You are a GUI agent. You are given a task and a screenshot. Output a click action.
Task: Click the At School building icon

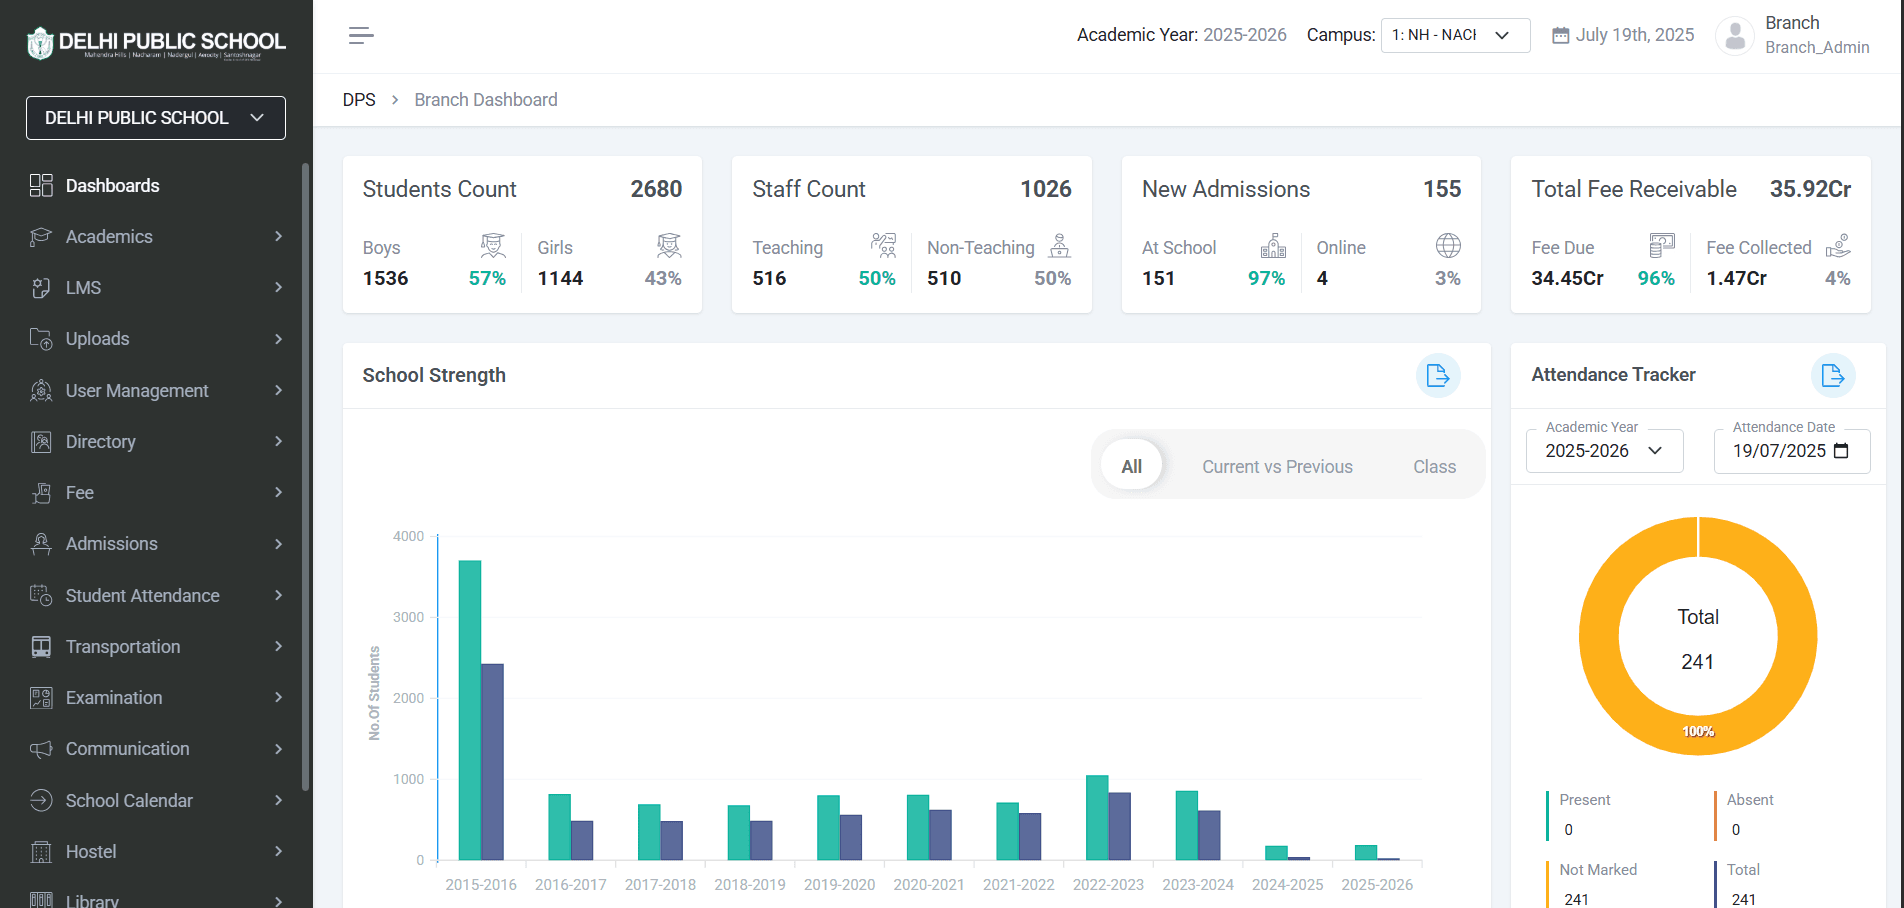(x=1273, y=245)
